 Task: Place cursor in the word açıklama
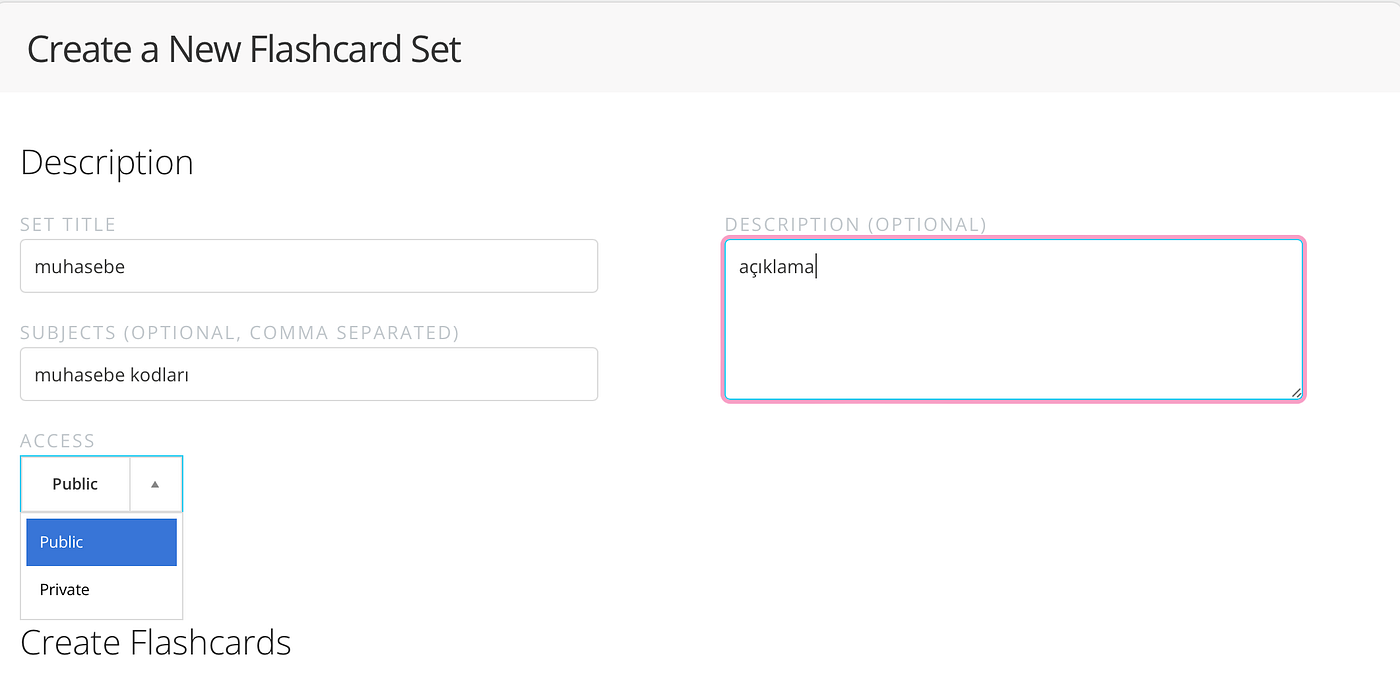(777, 268)
